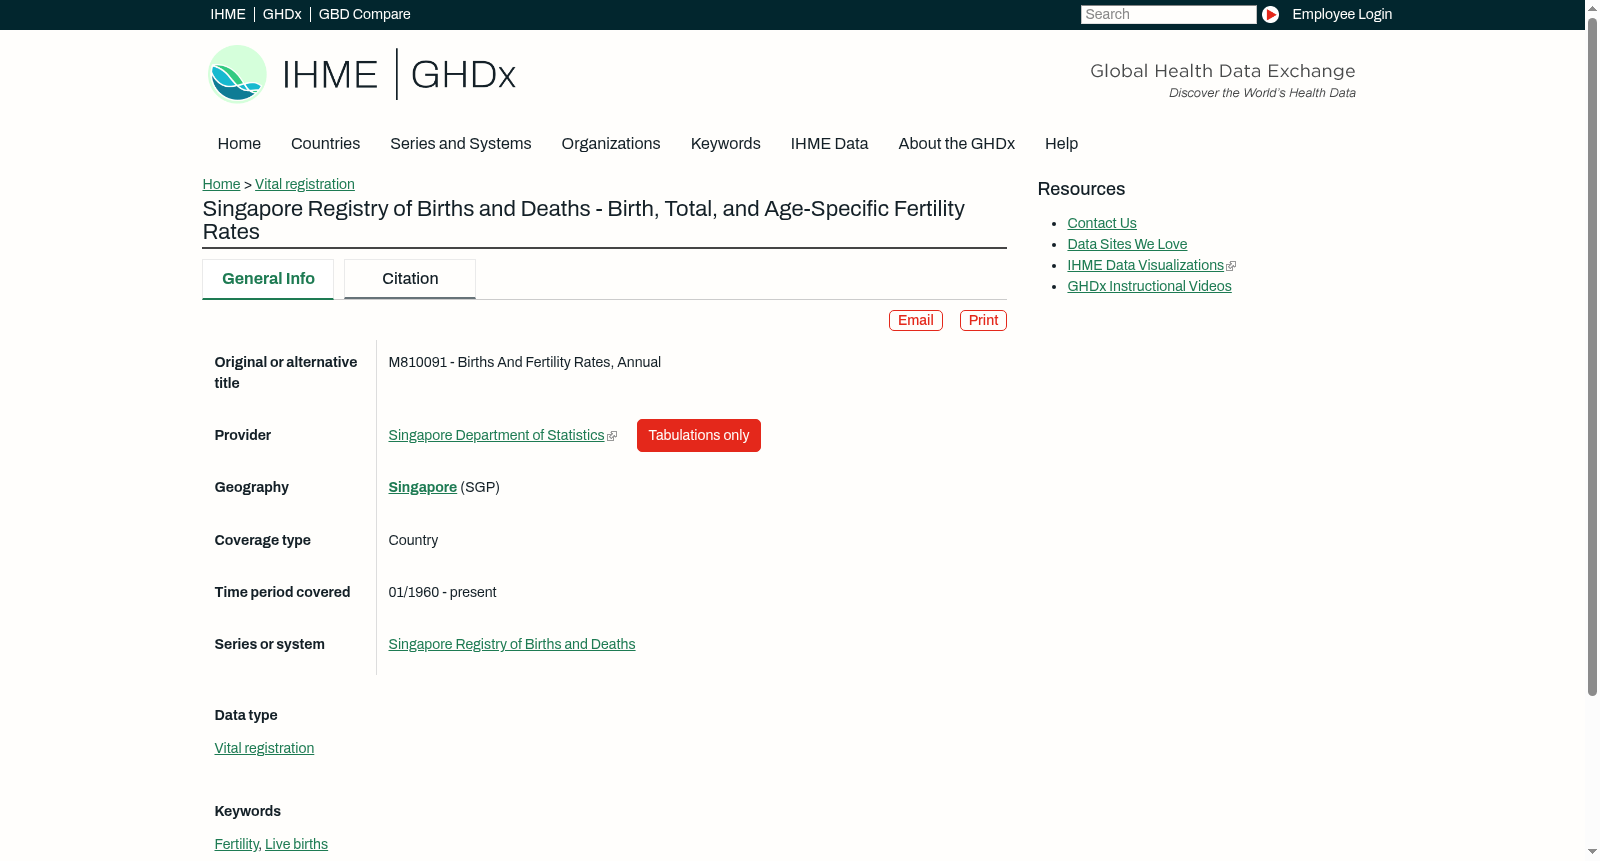Click the page title heading text
The image size is (1600, 861).
(x=584, y=220)
